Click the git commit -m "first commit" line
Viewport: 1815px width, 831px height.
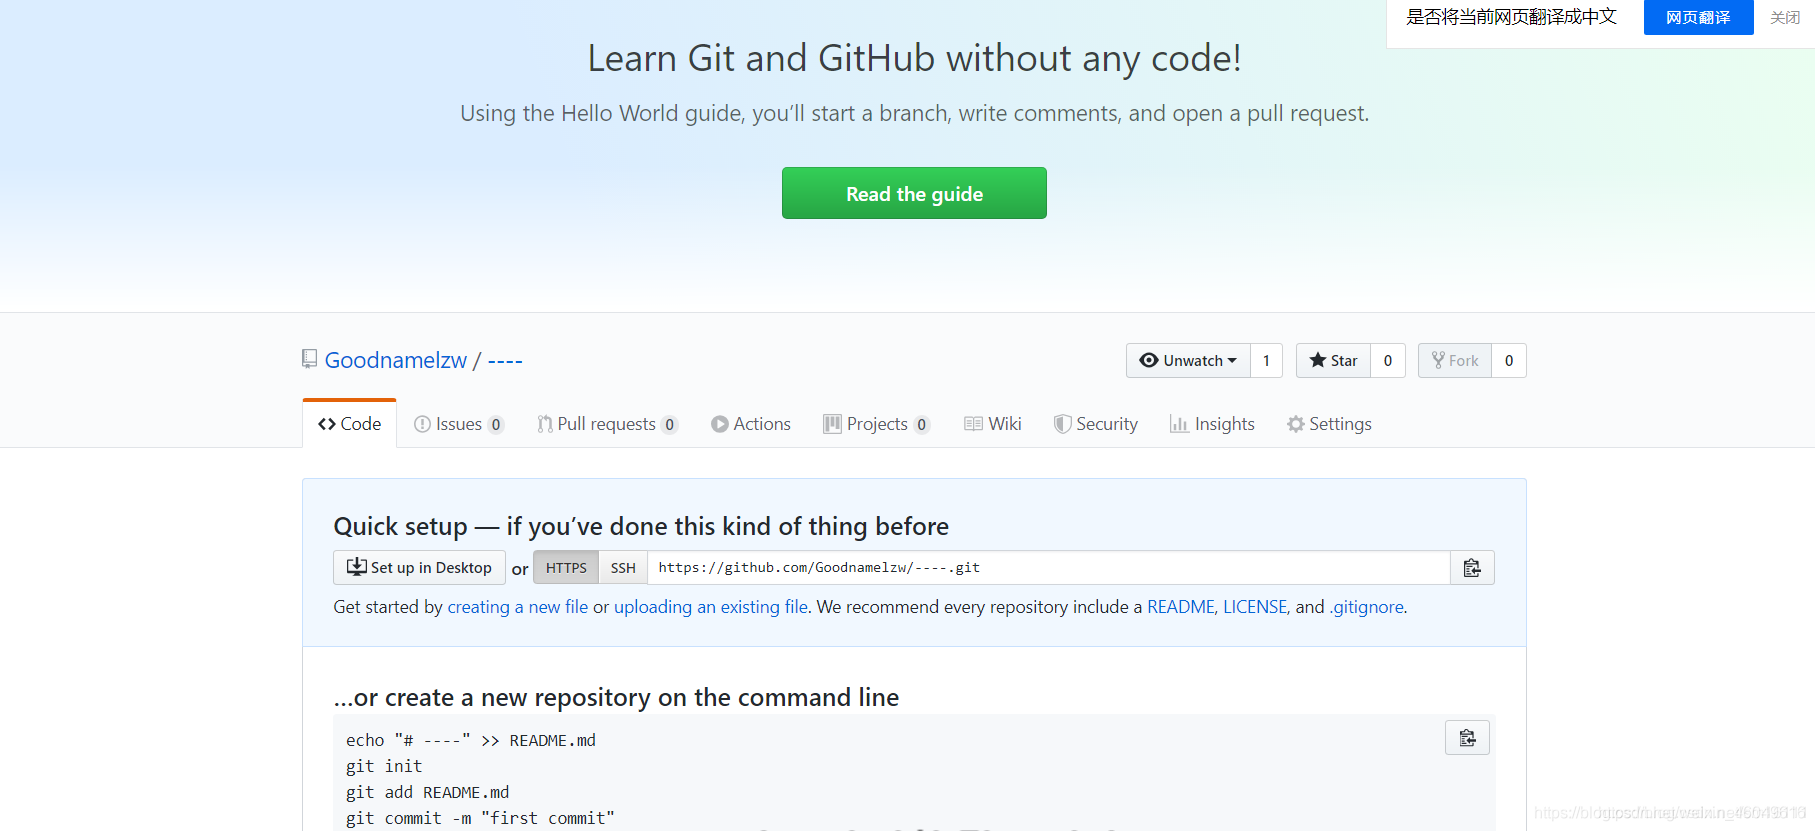pos(480,818)
